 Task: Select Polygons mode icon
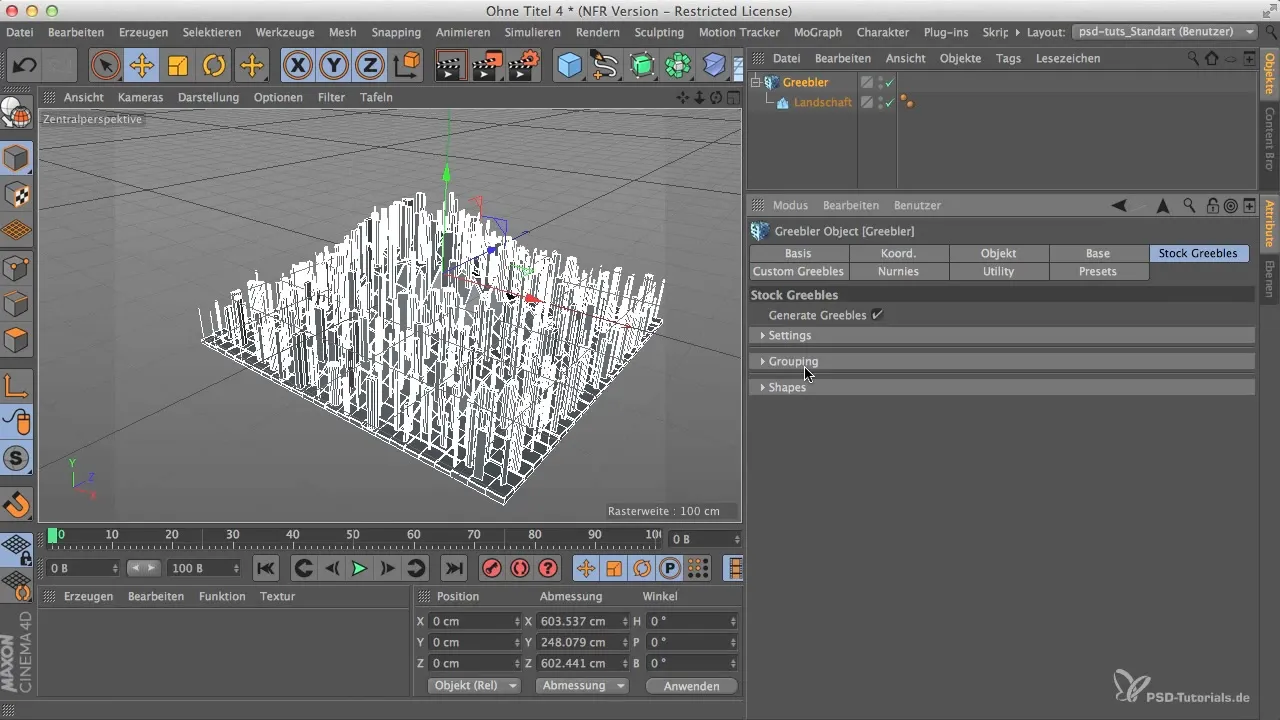click(17, 339)
